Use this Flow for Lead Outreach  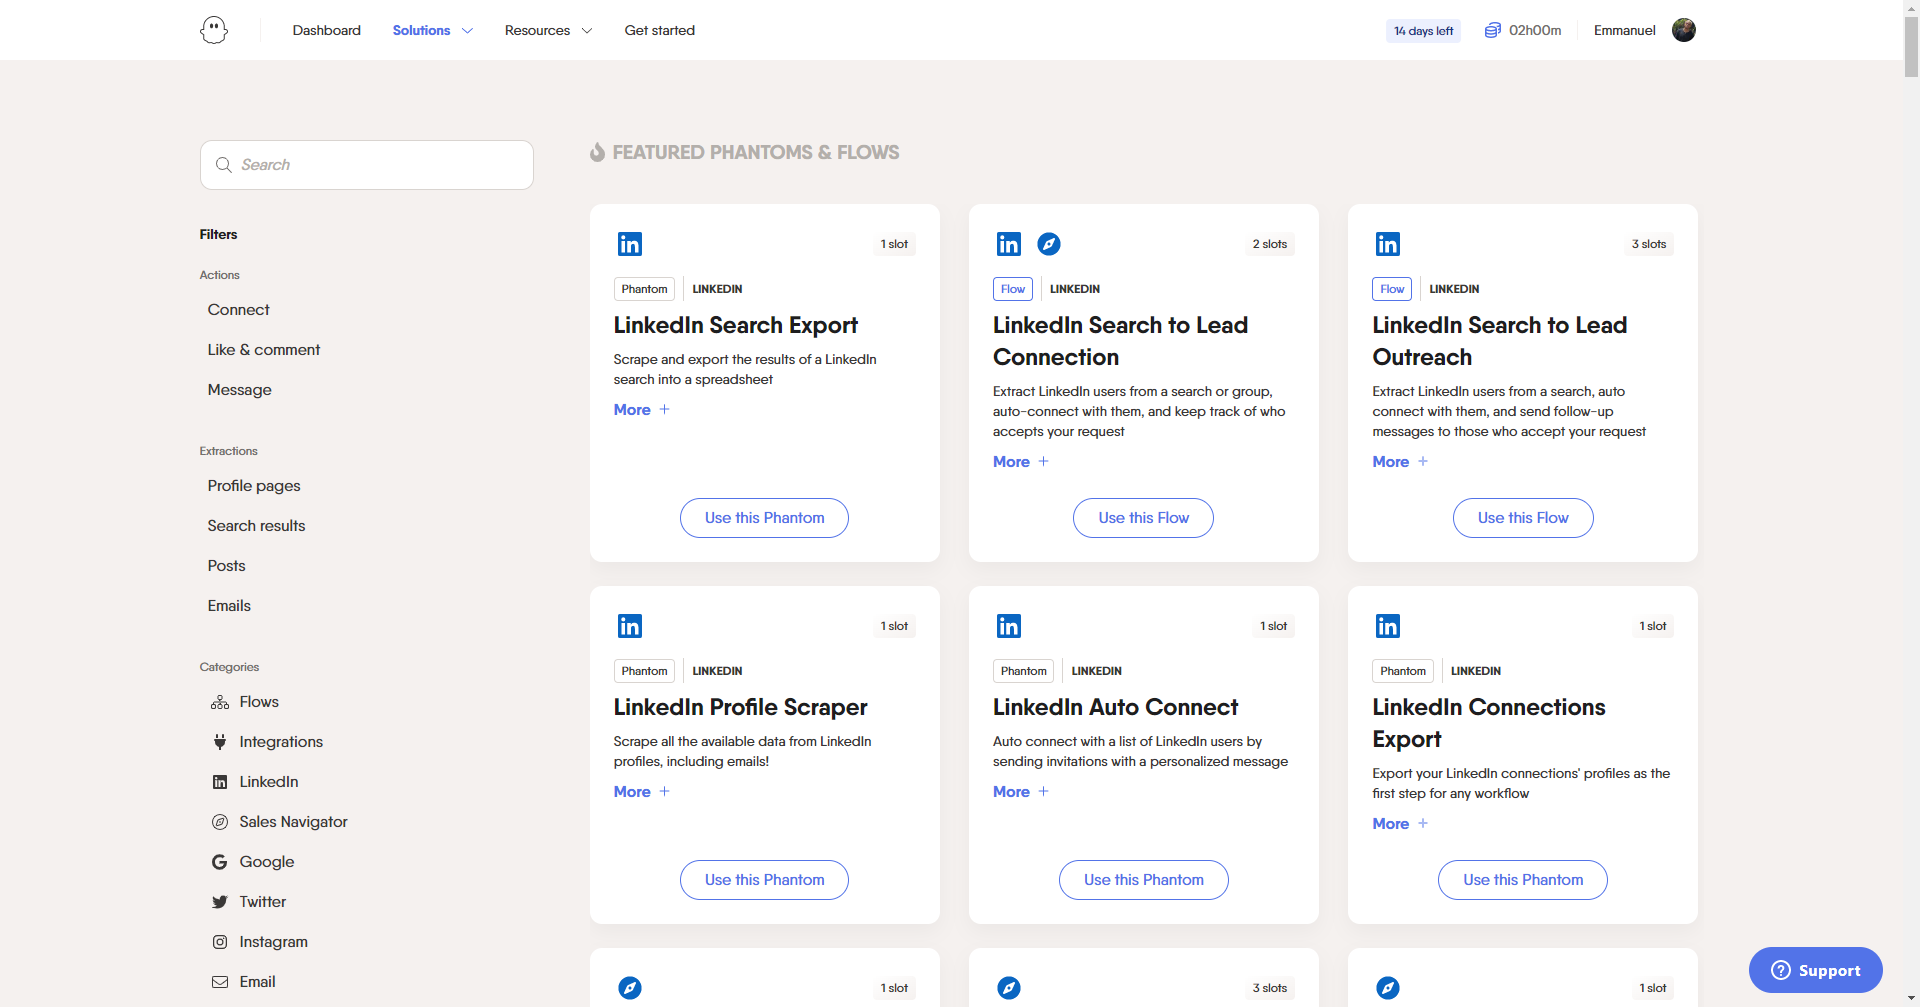click(x=1523, y=518)
